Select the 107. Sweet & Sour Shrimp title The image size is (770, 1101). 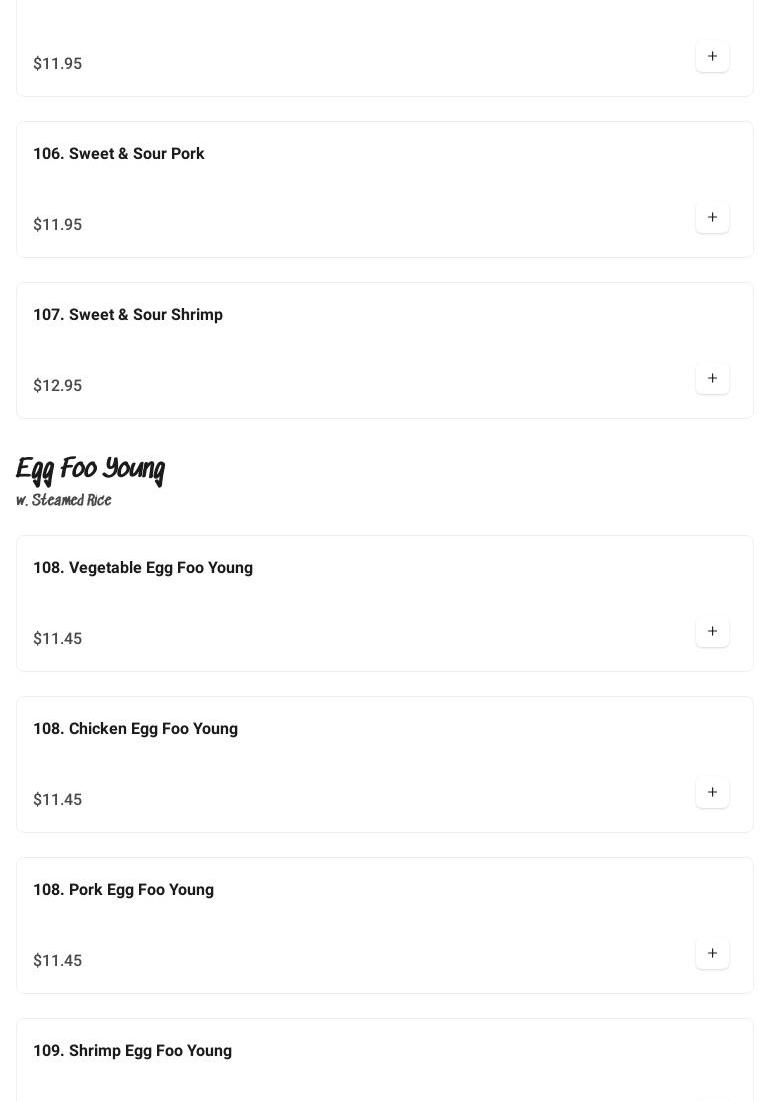[127, 315]
